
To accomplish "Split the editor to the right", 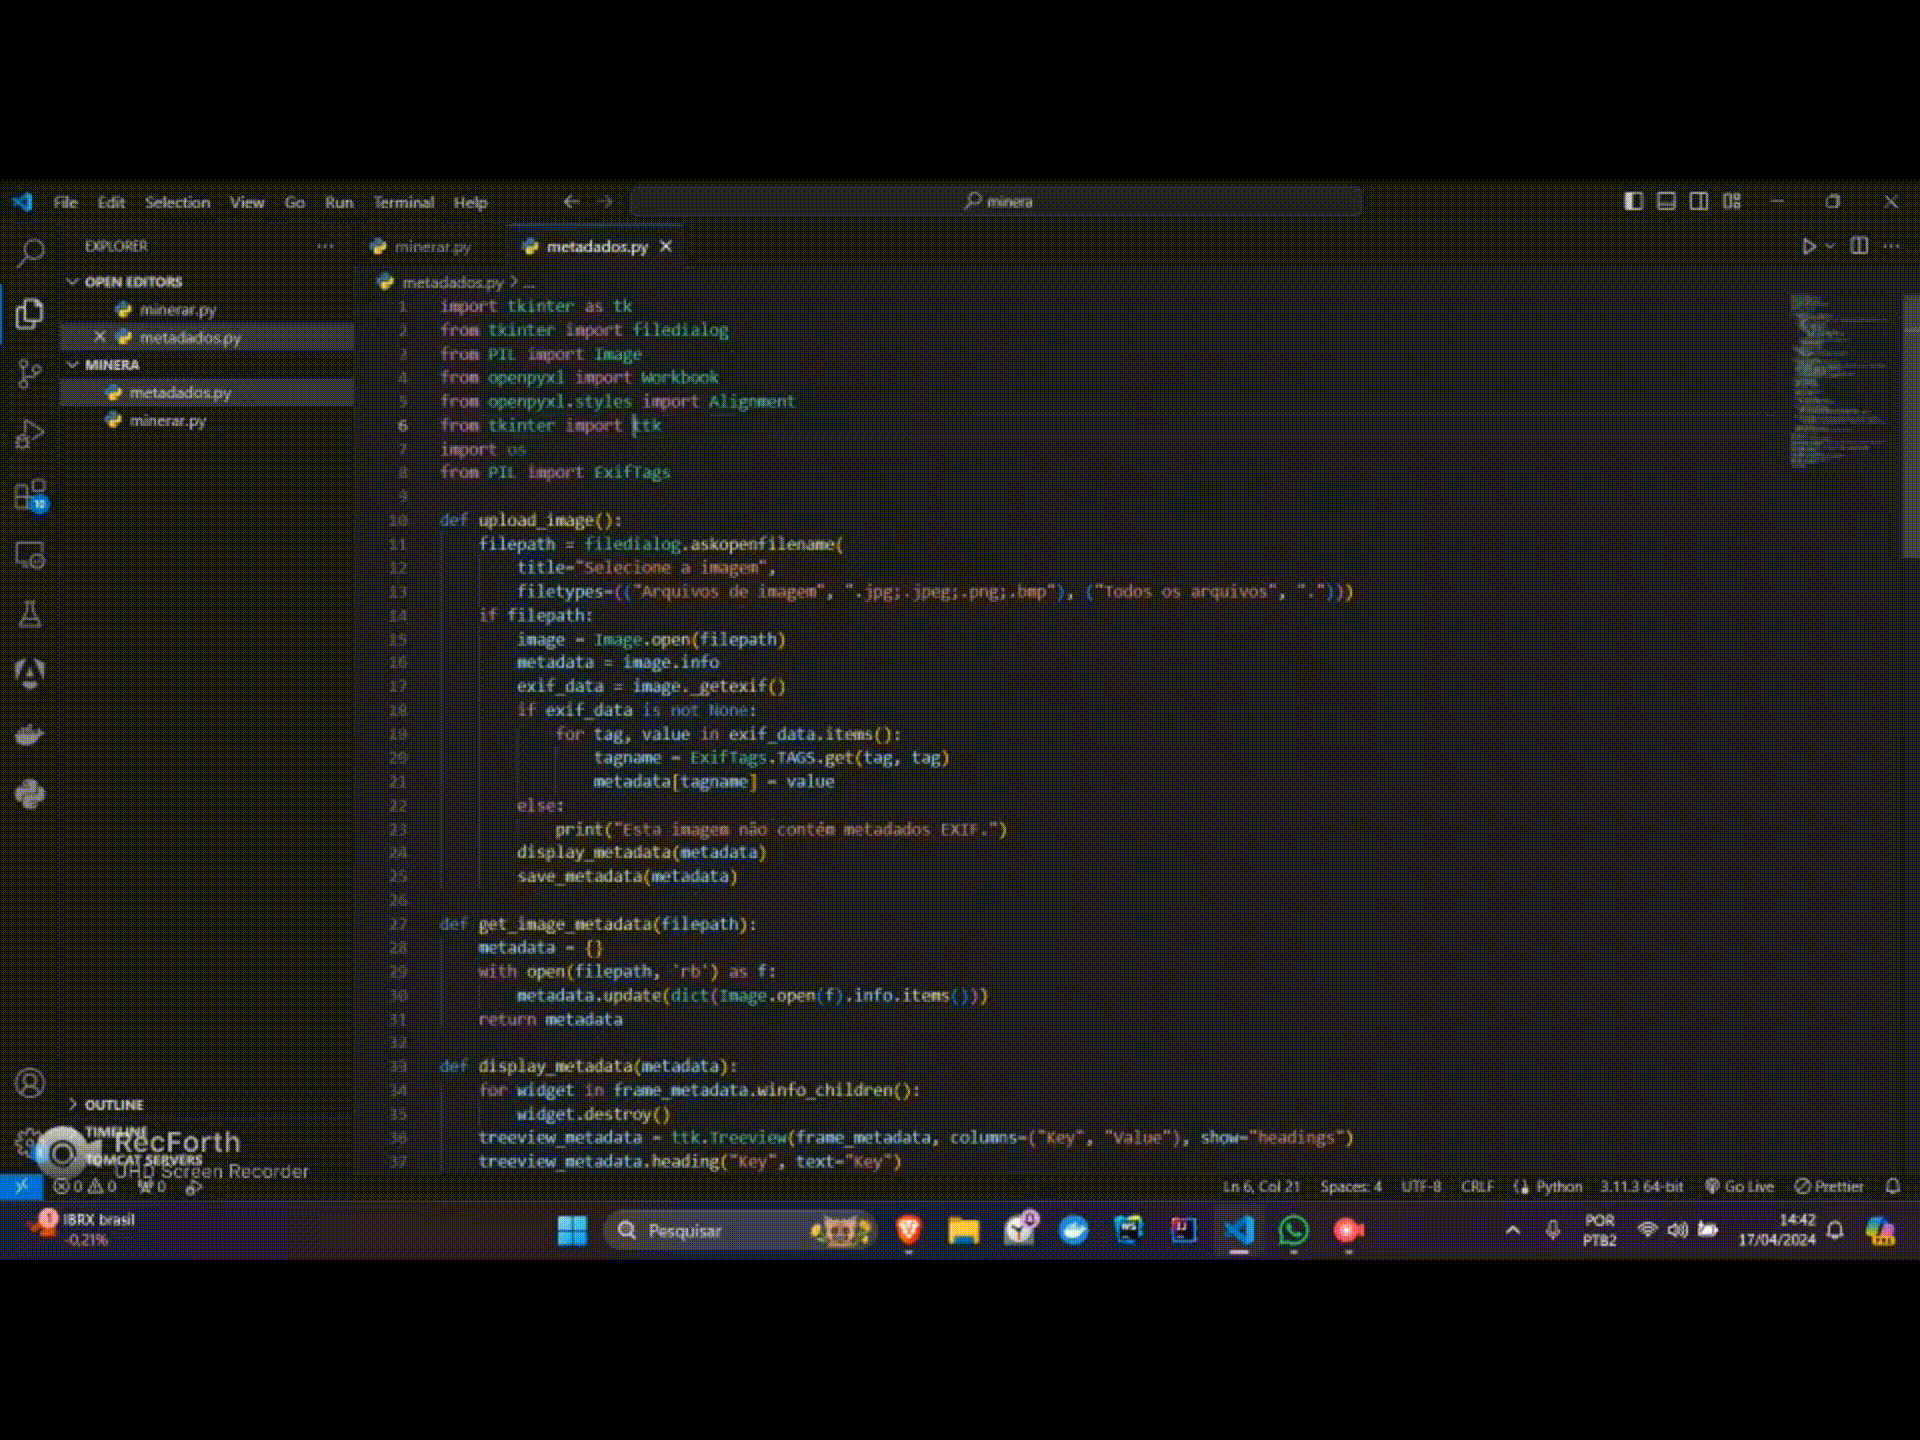I will pyautogui.click(x=1859, y=246).
